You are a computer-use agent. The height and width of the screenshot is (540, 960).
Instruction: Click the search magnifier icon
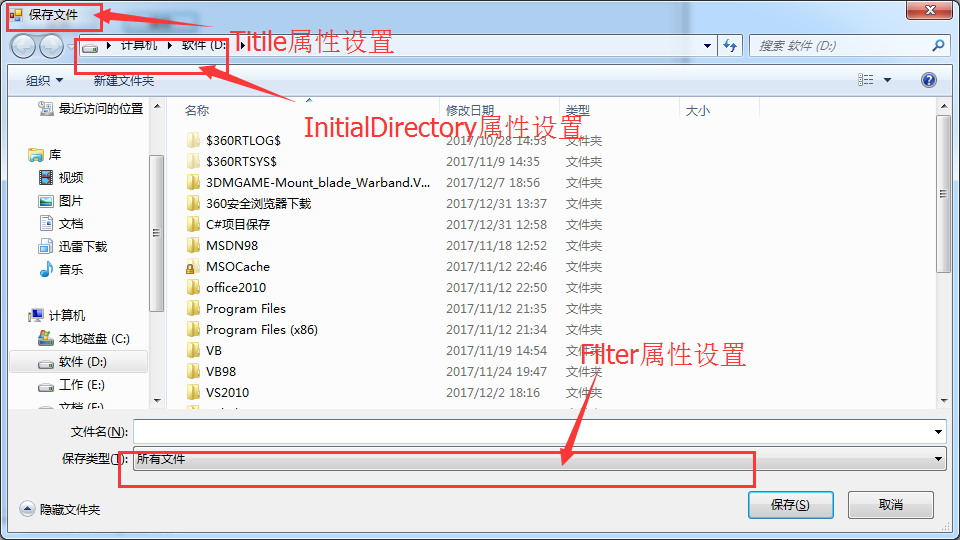click(x=938, y=45)
